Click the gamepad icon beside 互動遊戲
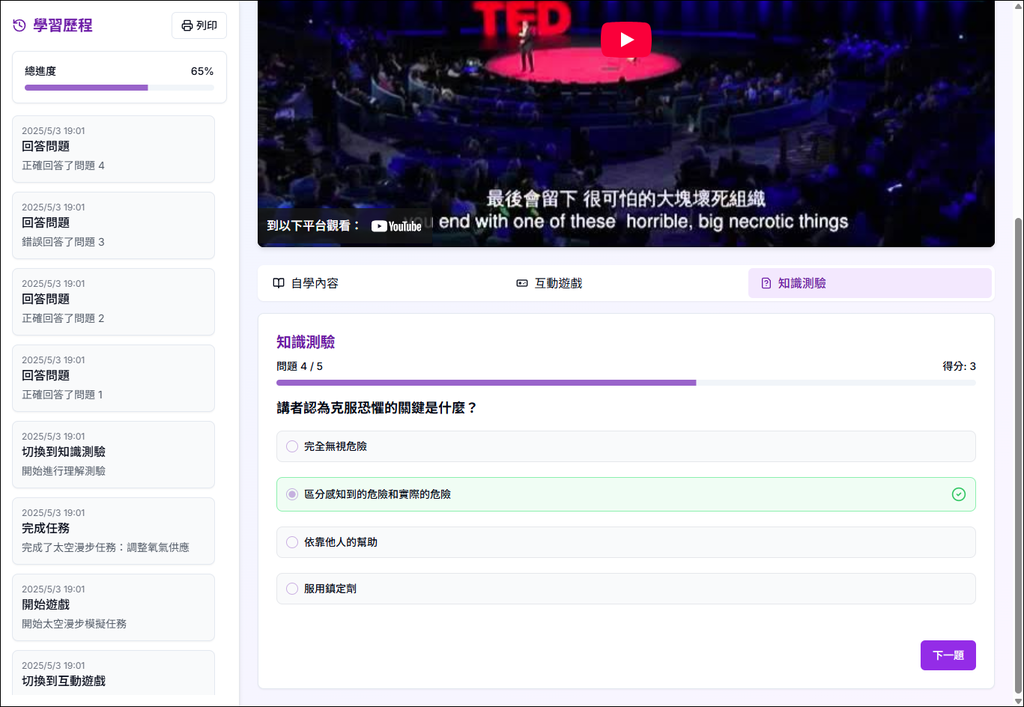The width and height of the screenshot is (1024, 707). click(522, 283)
